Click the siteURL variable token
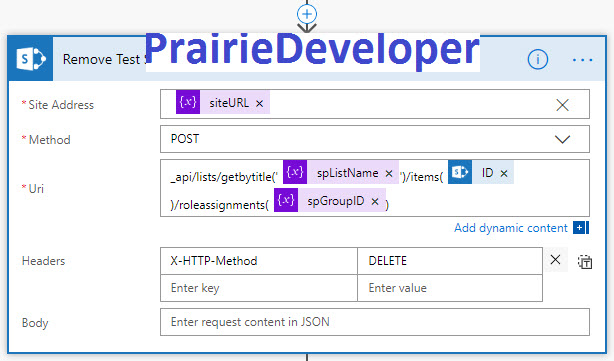This screenshot has width=614, height=361. (x=222, y=102)
